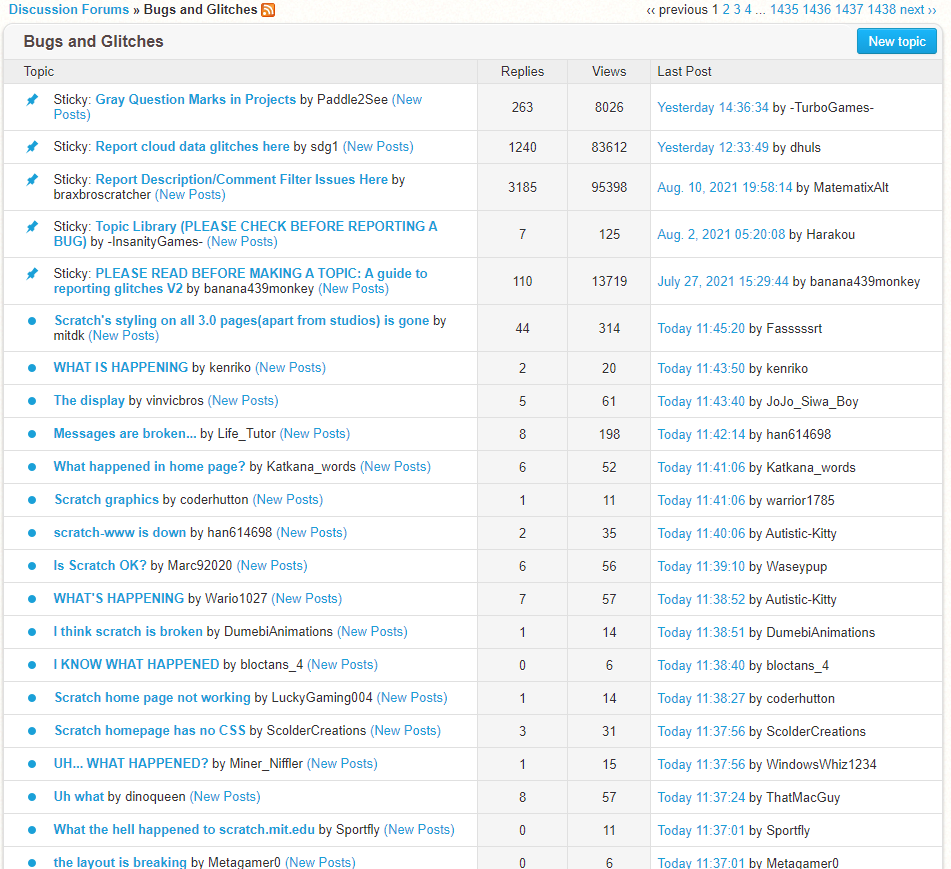Screen dimensions: 951x869
Task: Jump to page 1436
Action: [x=817, y=10]
